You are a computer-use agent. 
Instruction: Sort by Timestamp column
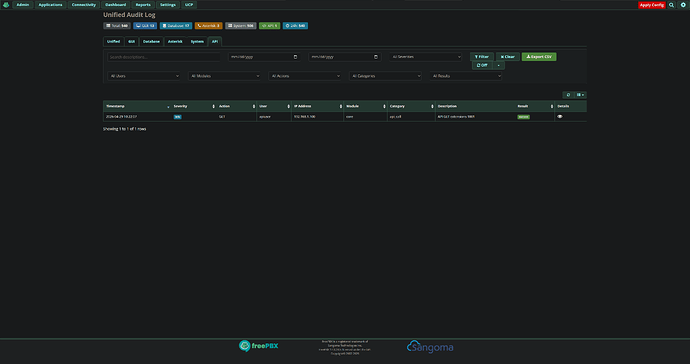tap(138, 107)
